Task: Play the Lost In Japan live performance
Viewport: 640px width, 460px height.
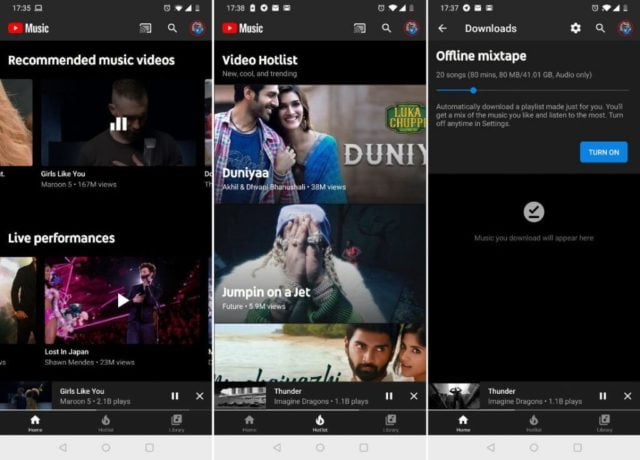Action: [x=123, y=299]
